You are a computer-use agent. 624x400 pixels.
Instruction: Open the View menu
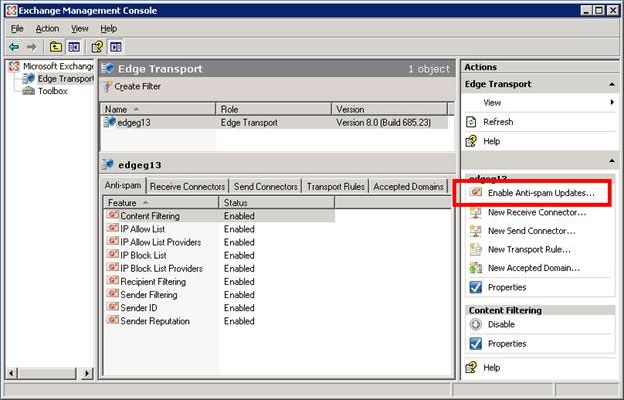coord(80,29)
